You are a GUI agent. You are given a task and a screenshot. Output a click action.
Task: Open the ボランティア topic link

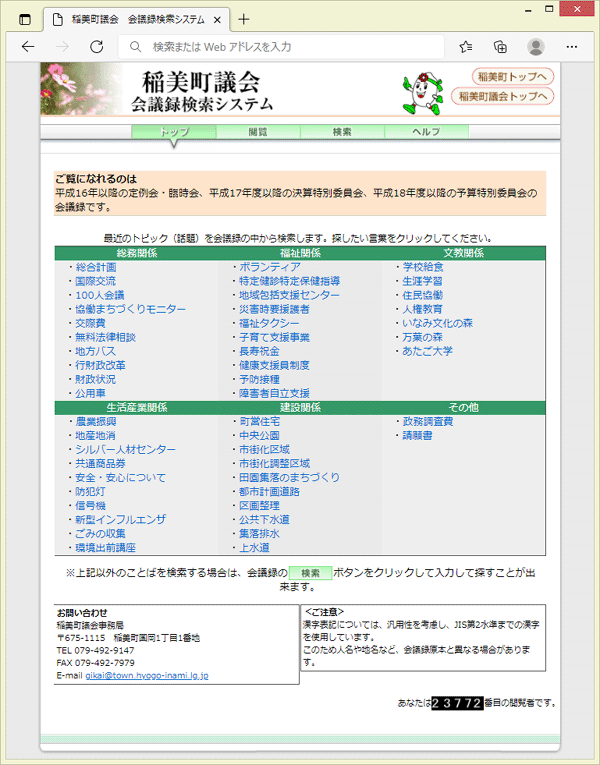[x=270, y=267]
